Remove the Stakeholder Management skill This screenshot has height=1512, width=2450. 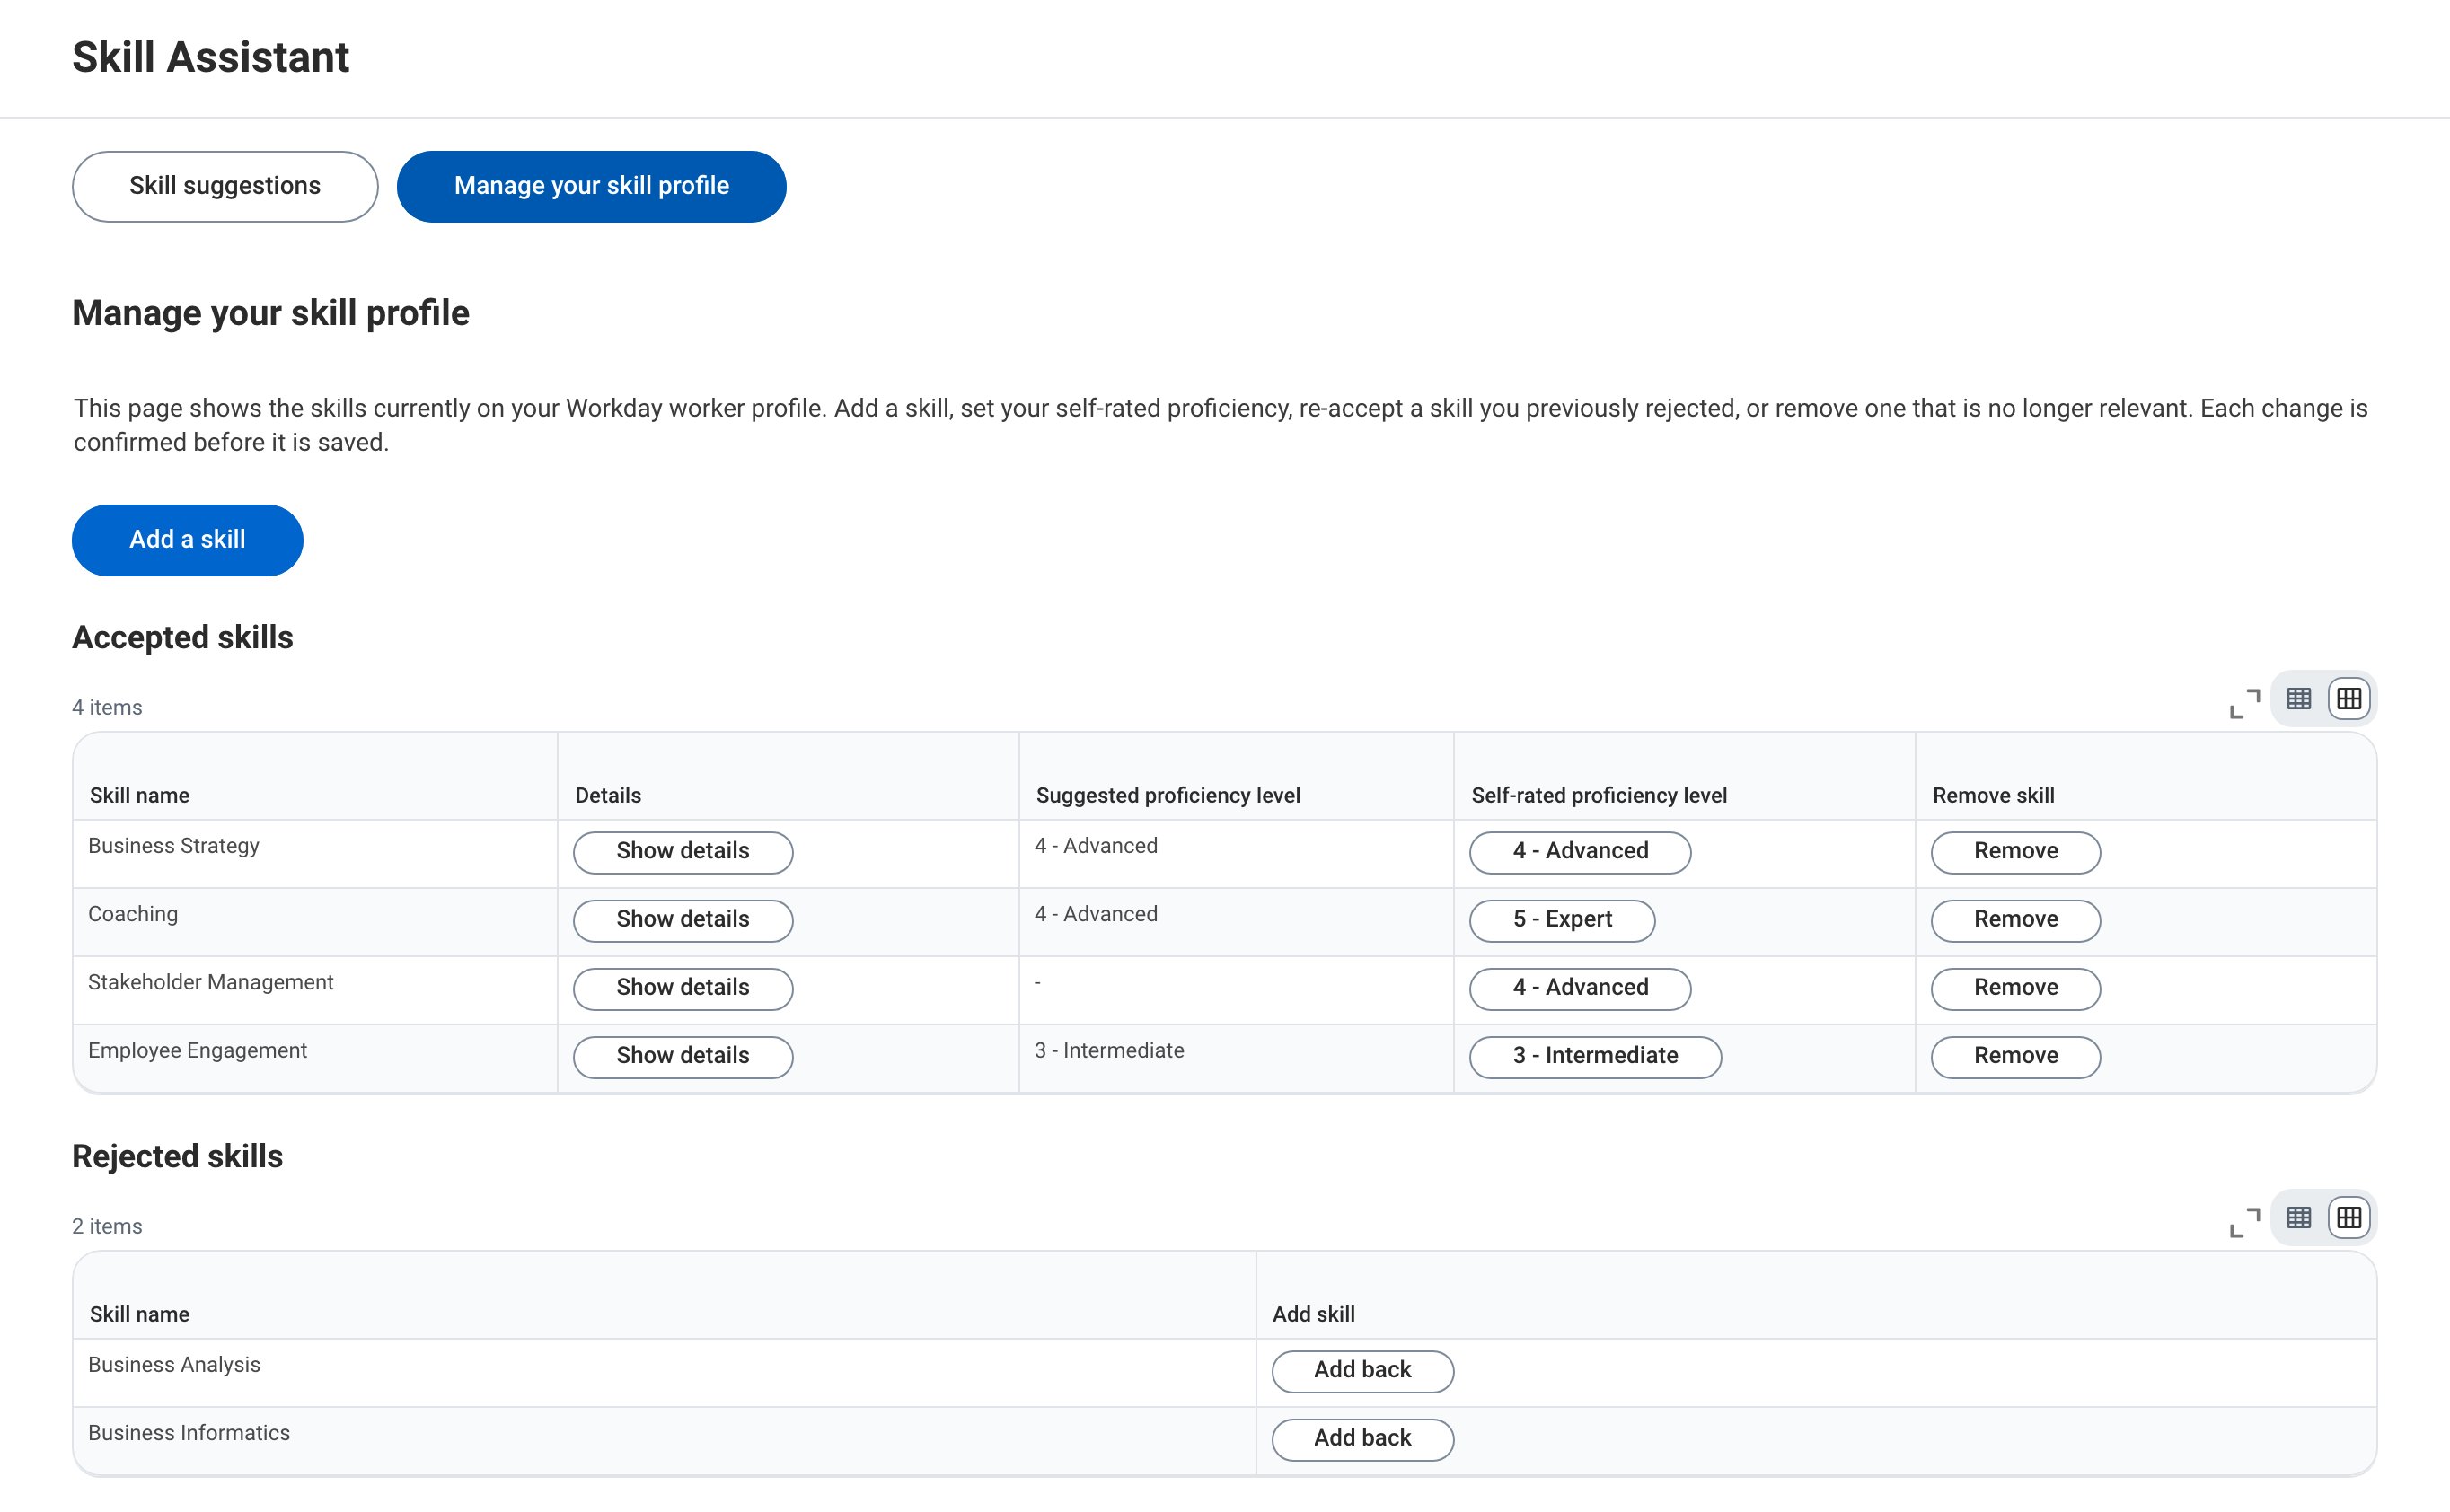click(2015, 988)
